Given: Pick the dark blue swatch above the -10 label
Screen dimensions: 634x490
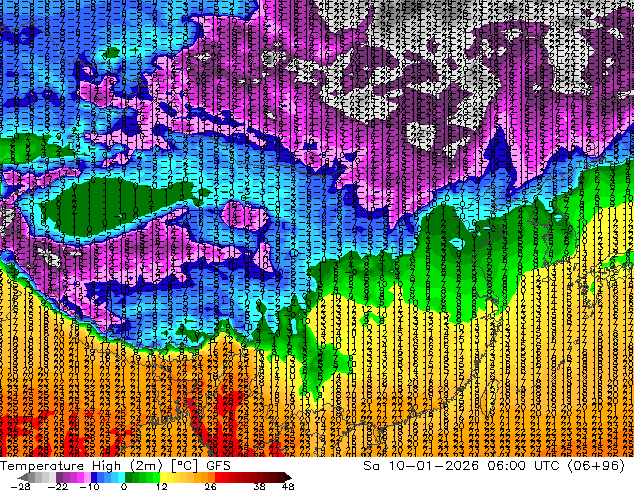Looking at the screenshot, I should click(x=94, y=477).
